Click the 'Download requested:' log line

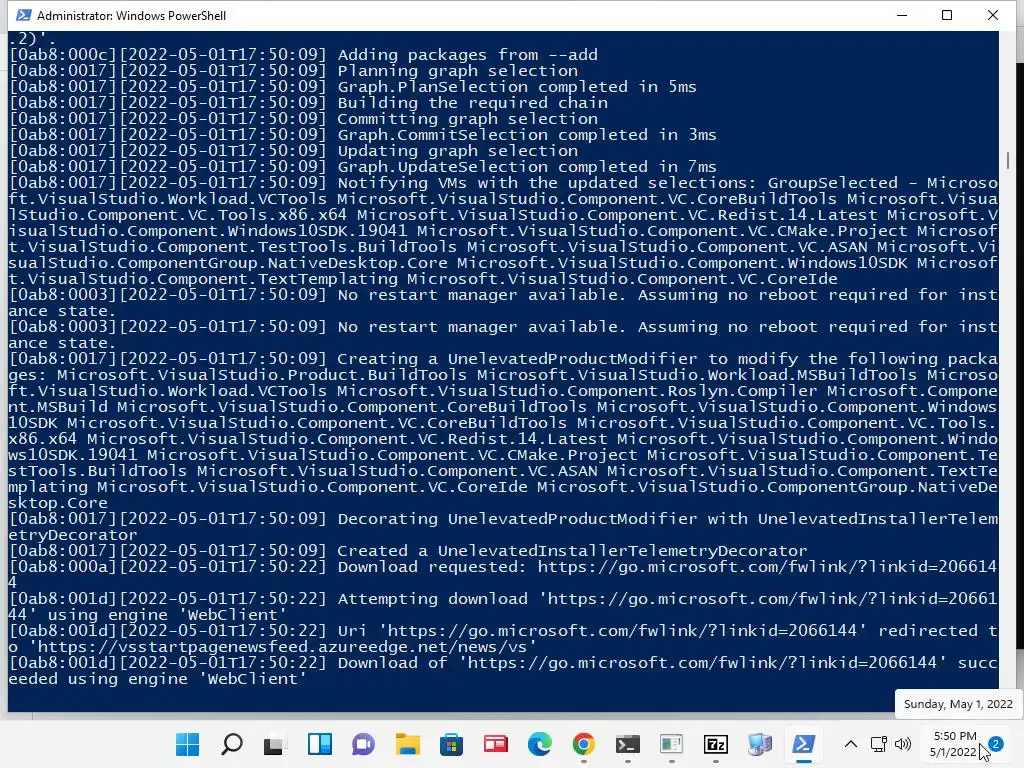click(503, 575)
